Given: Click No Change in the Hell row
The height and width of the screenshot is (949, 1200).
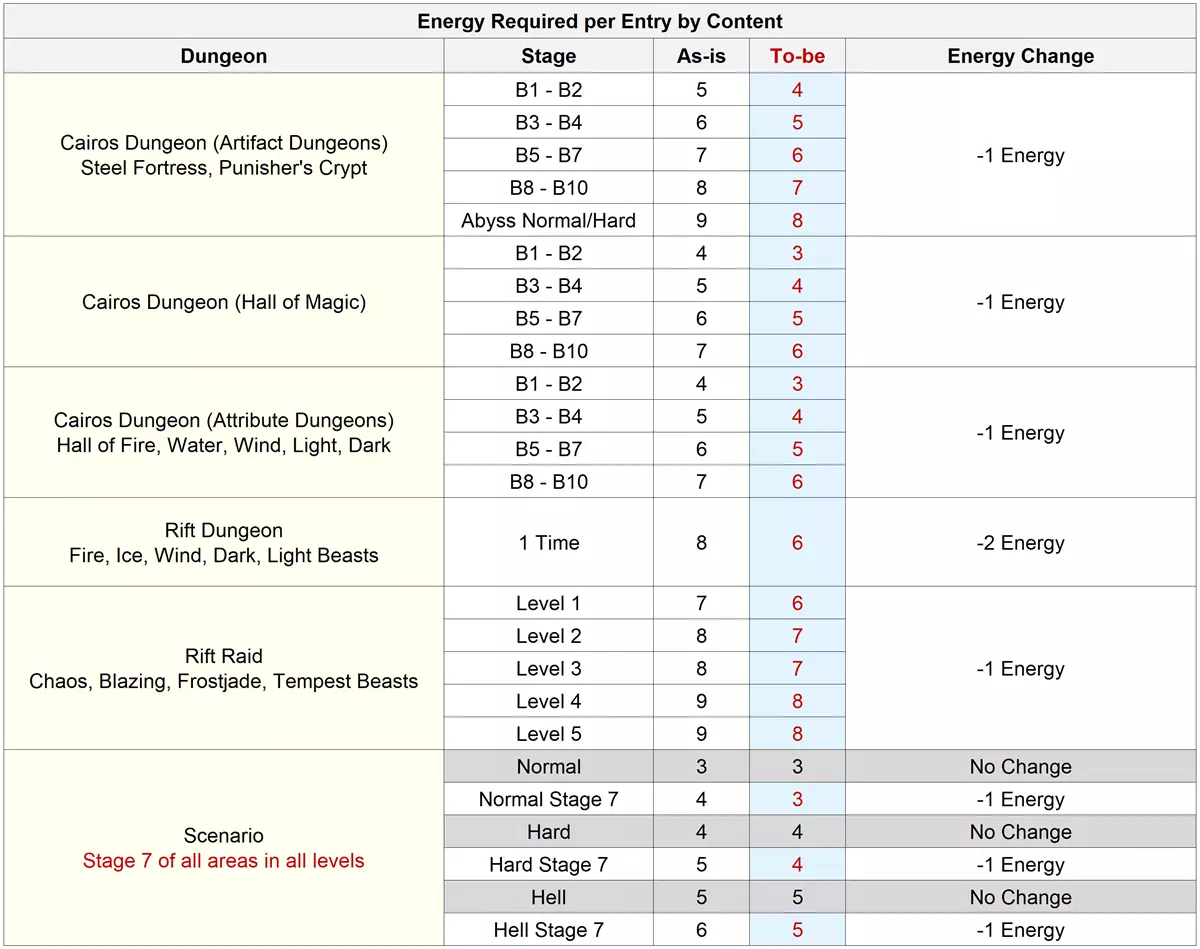Looking at the screenshot, I should click(1020, 897).
